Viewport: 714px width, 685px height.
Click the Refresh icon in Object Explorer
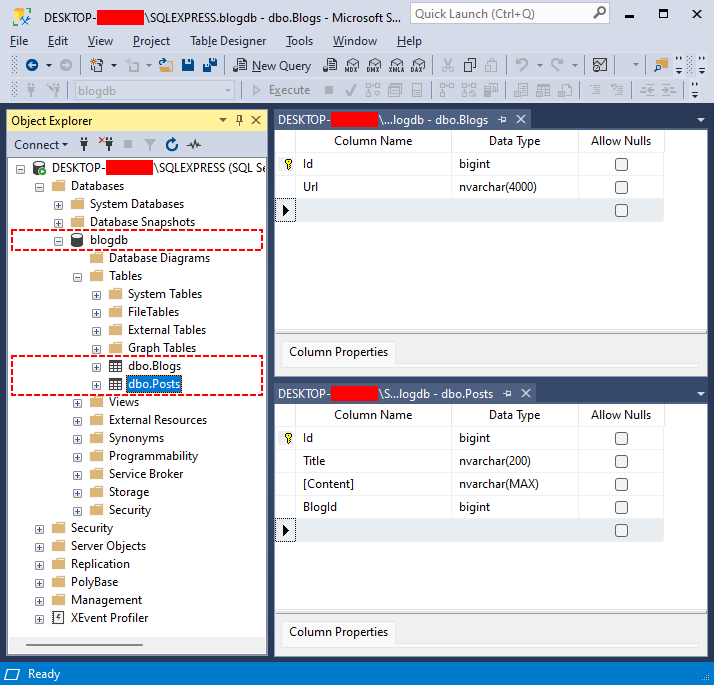coord(172,144)
